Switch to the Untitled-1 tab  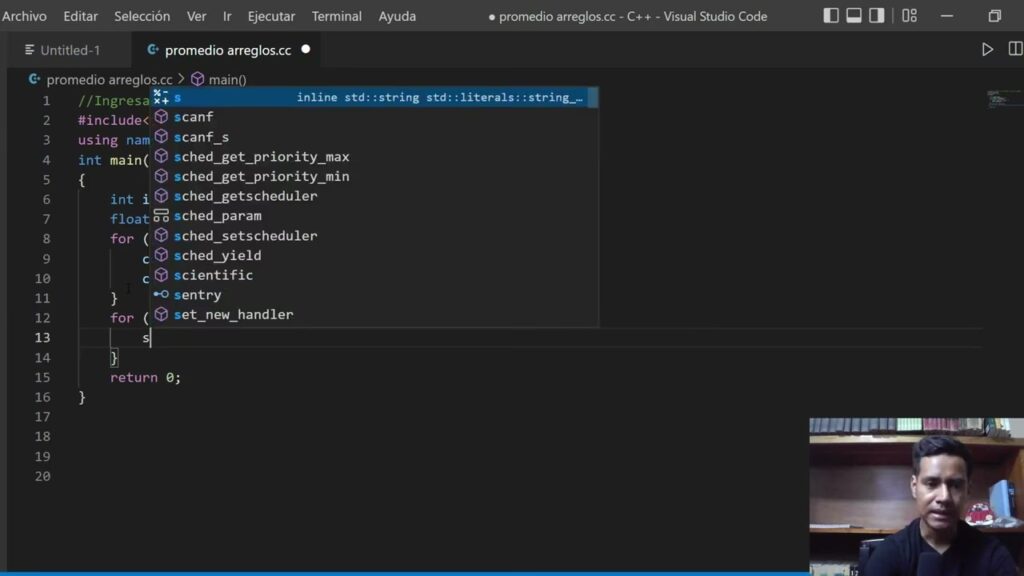(x=70, y=50)
